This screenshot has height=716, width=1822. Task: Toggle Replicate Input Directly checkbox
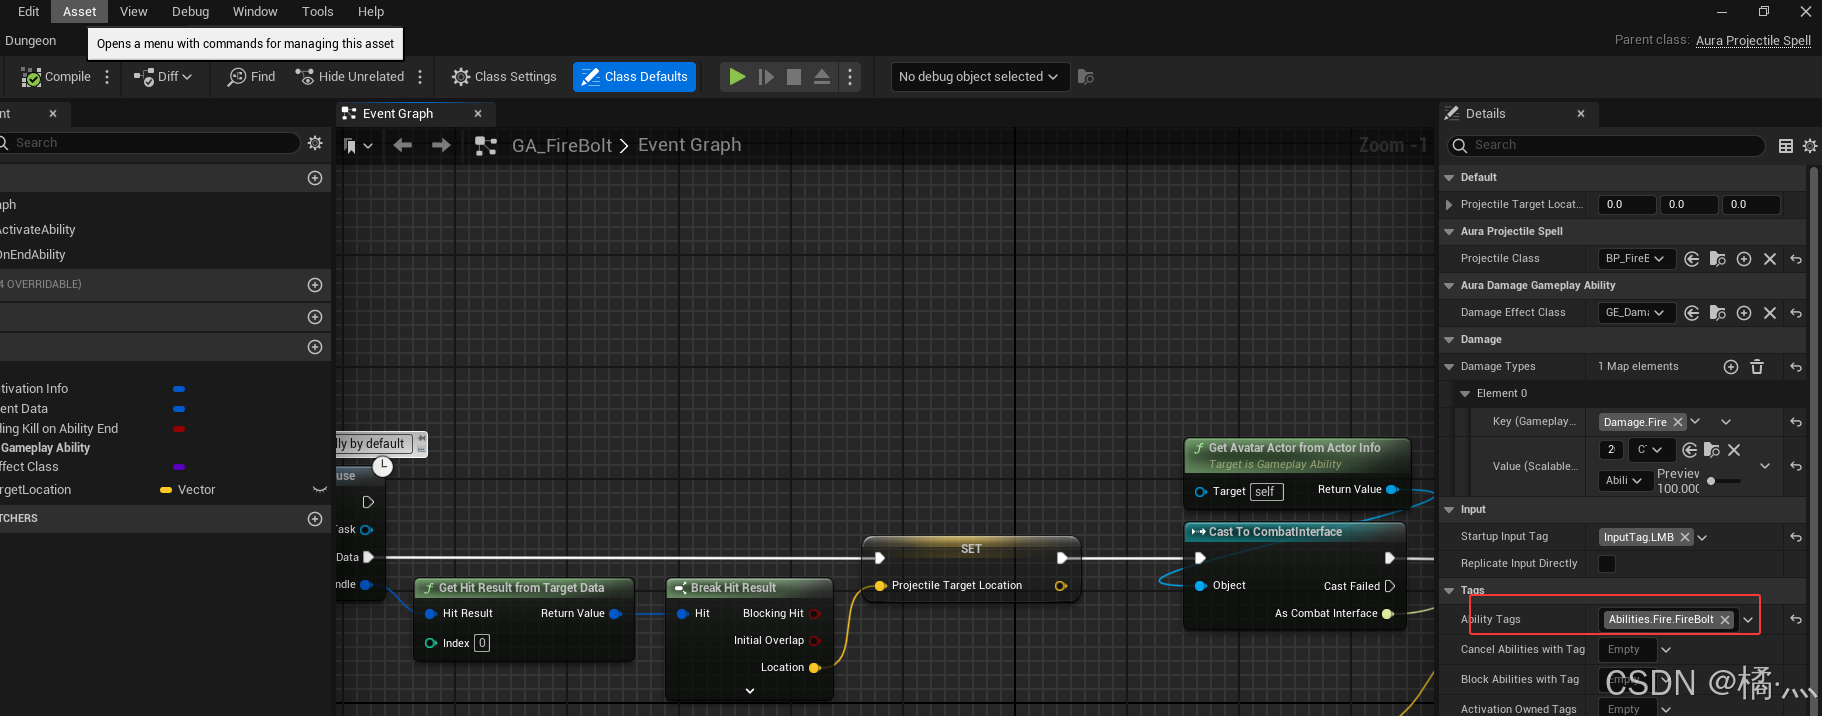click(x=1607, y=564)
